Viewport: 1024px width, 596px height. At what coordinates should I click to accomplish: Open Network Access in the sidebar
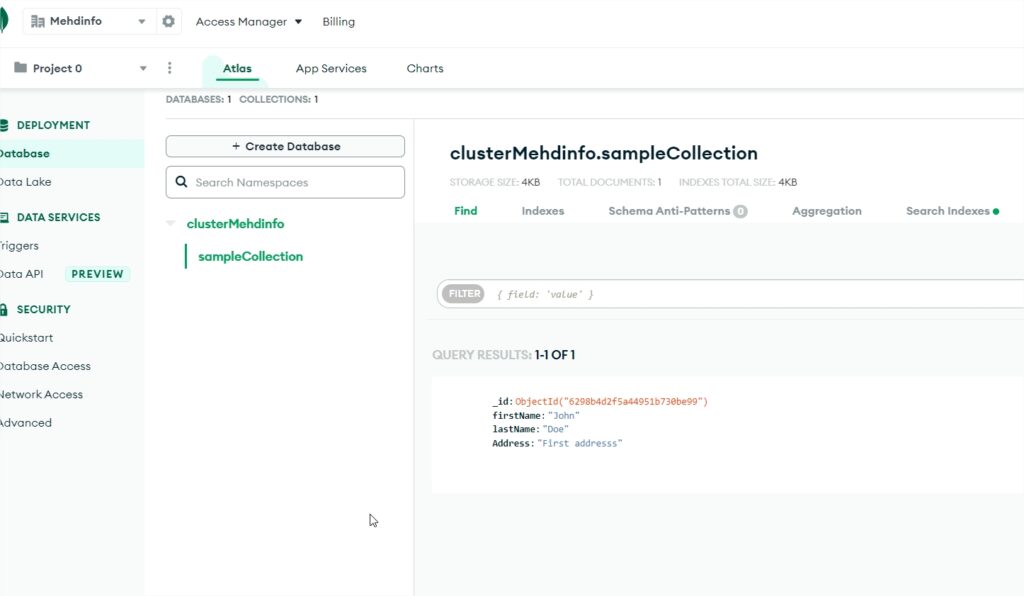coord(41,394)
